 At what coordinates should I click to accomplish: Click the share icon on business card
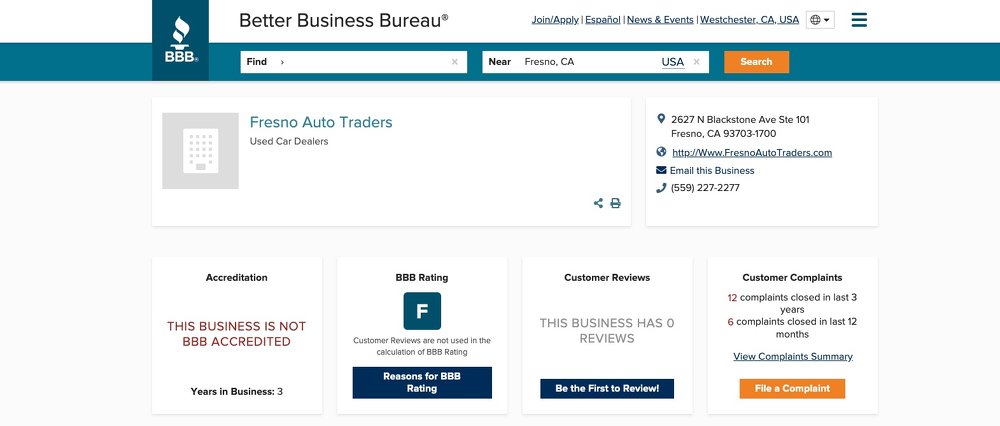click(599, 203)
